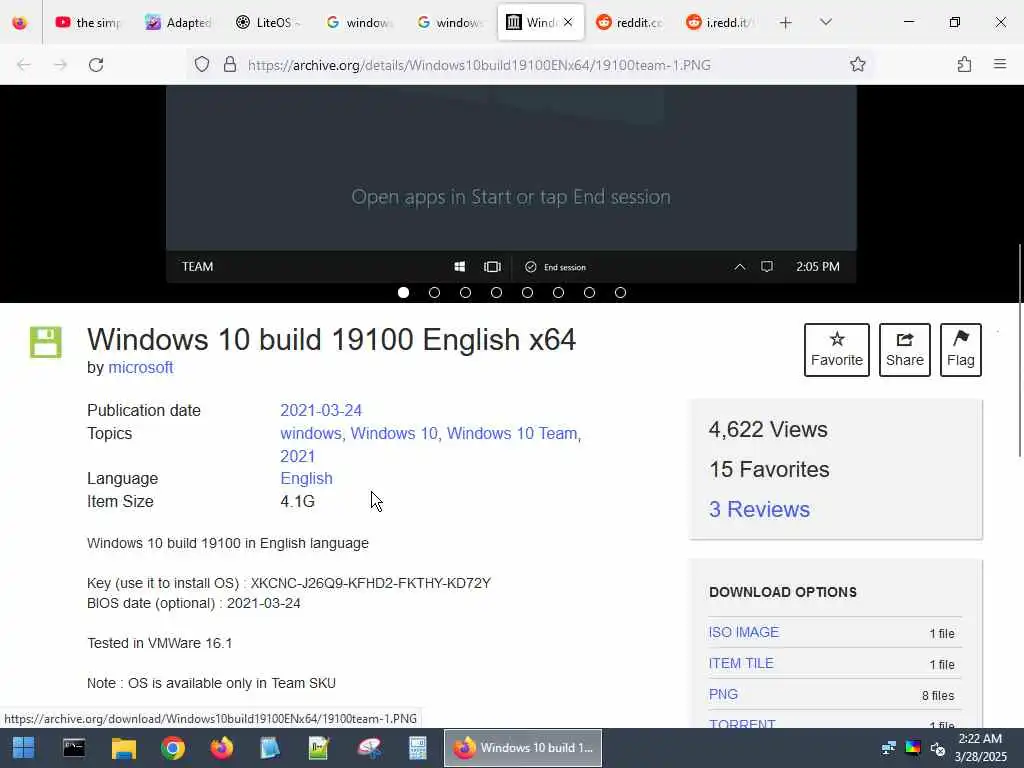The width and height of the screenshot is (1024, 768).
Task: Go forward to the next page
Action: [60, 65]
